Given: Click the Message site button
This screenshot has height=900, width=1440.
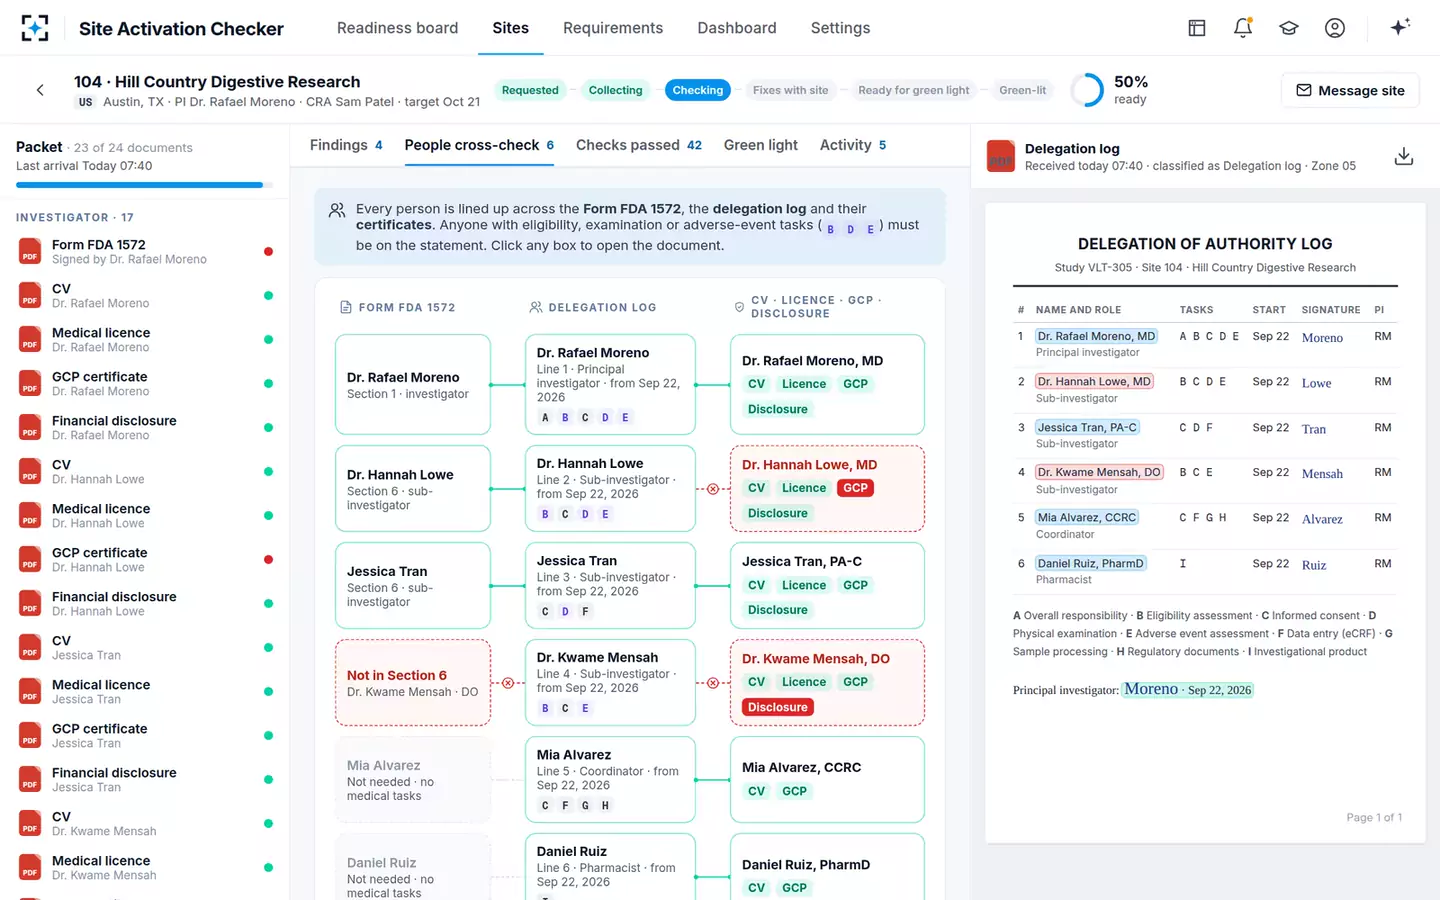Looking at the screenshot, I should point(1350,90).
